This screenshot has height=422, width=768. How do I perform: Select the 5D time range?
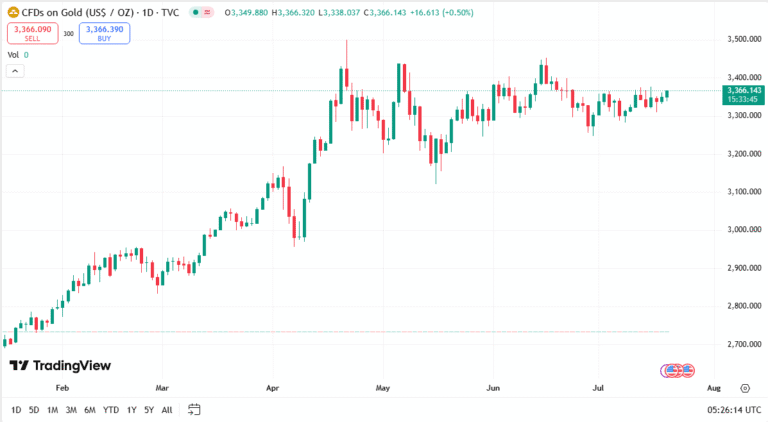(34, 410)
